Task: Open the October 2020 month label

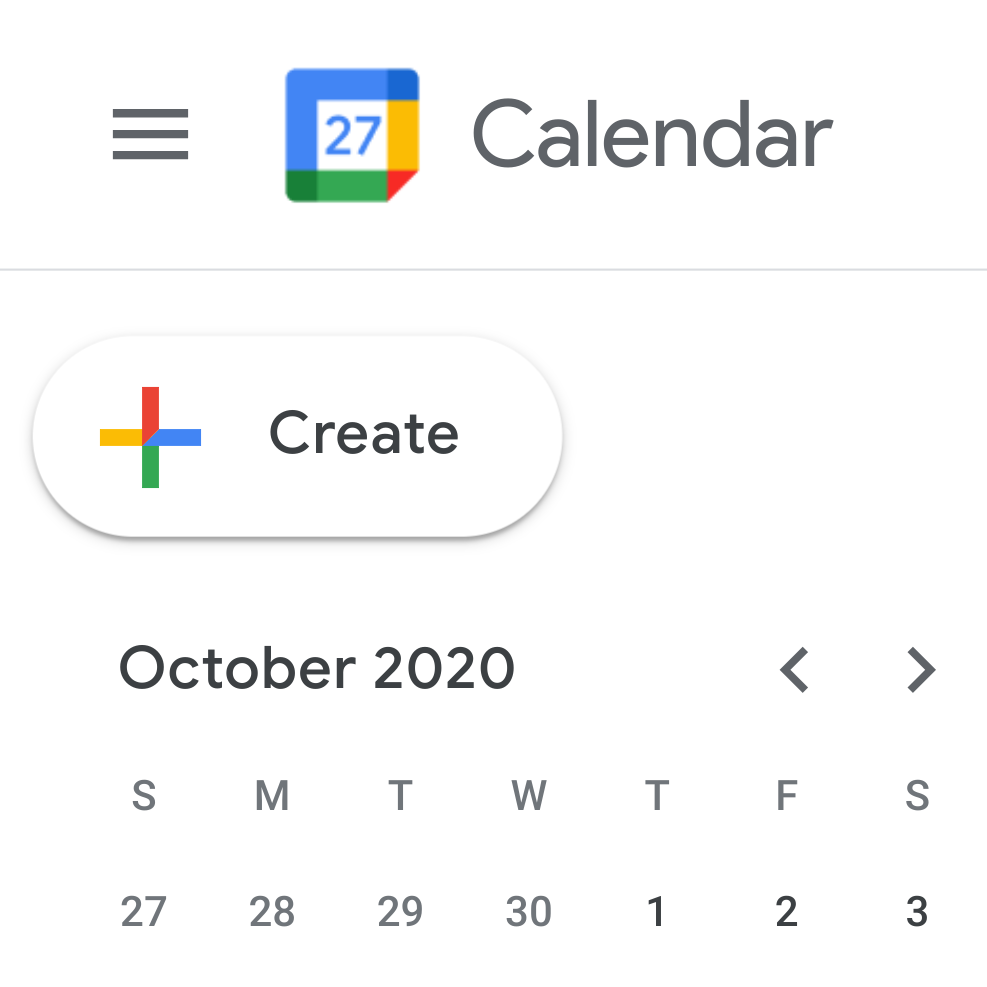Action: (316, 668)
